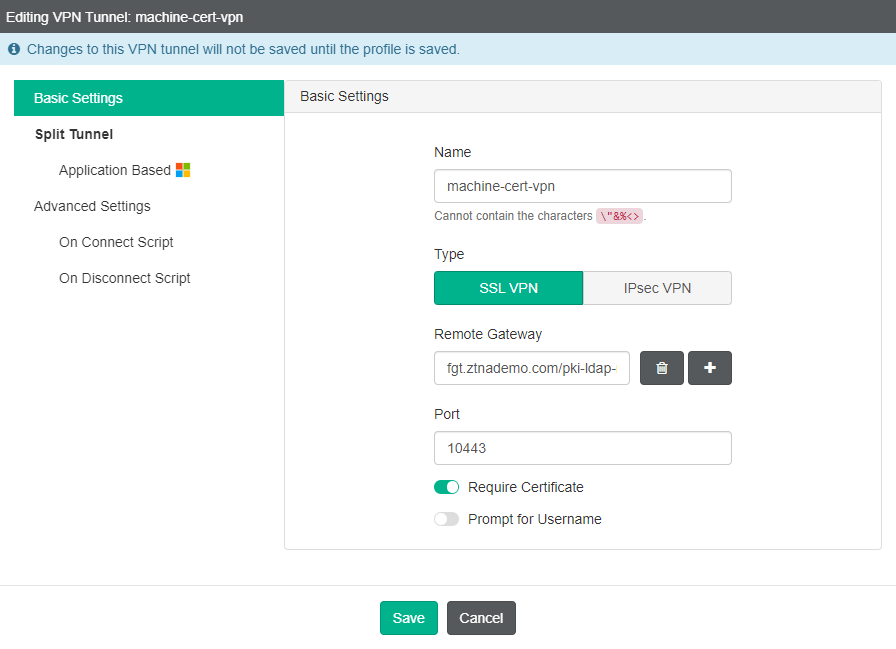Select SSL VPN as the tunnel type
This screenshot has width=896, height=649.
508,288
